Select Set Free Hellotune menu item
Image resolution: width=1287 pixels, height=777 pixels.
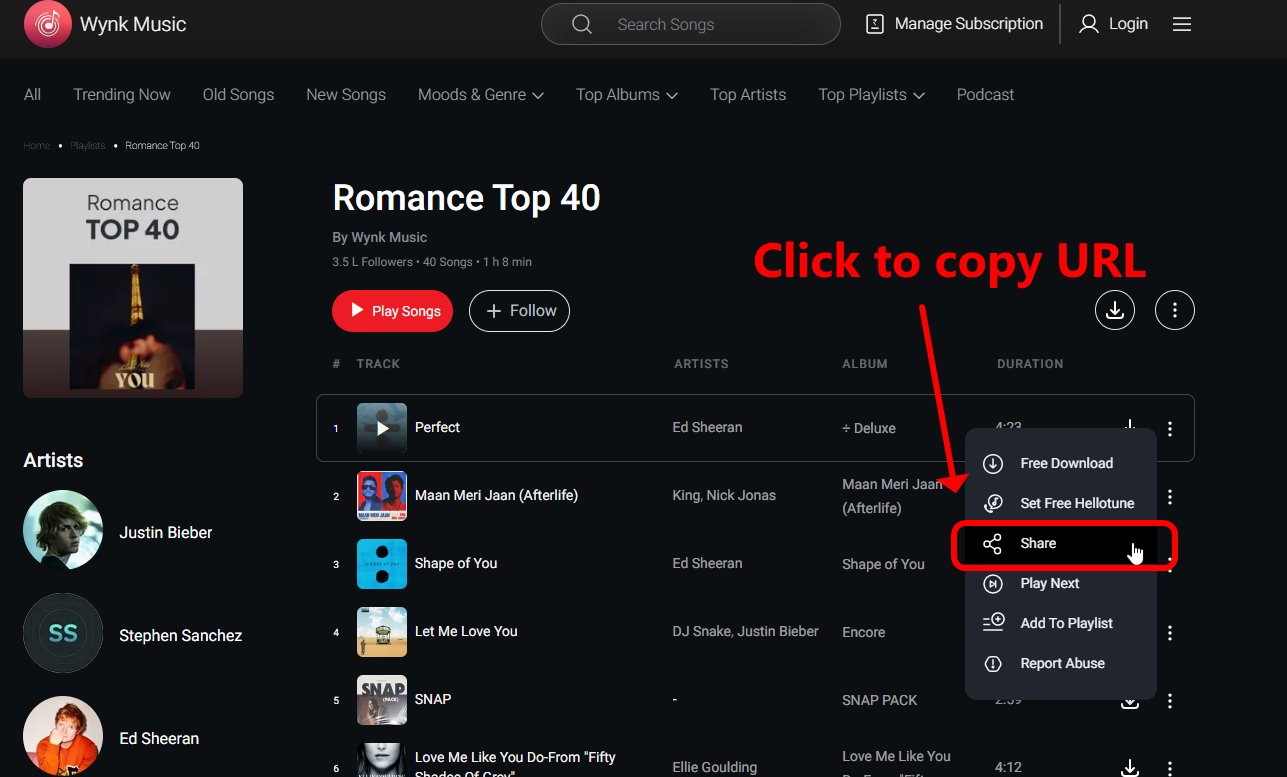click(1061, 503)
